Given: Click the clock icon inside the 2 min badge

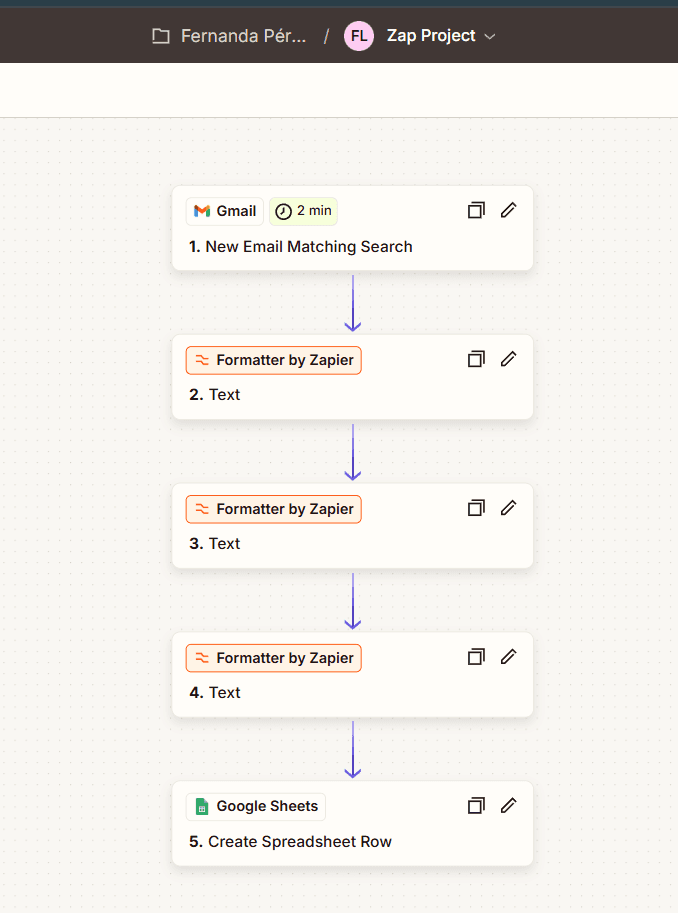Looking at the screenshot, I should pos(284,211).
